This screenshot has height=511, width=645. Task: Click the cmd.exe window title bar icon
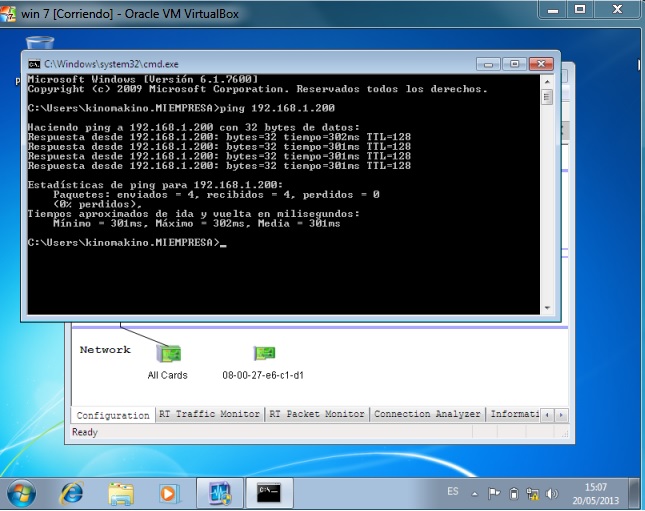[34, 64]
